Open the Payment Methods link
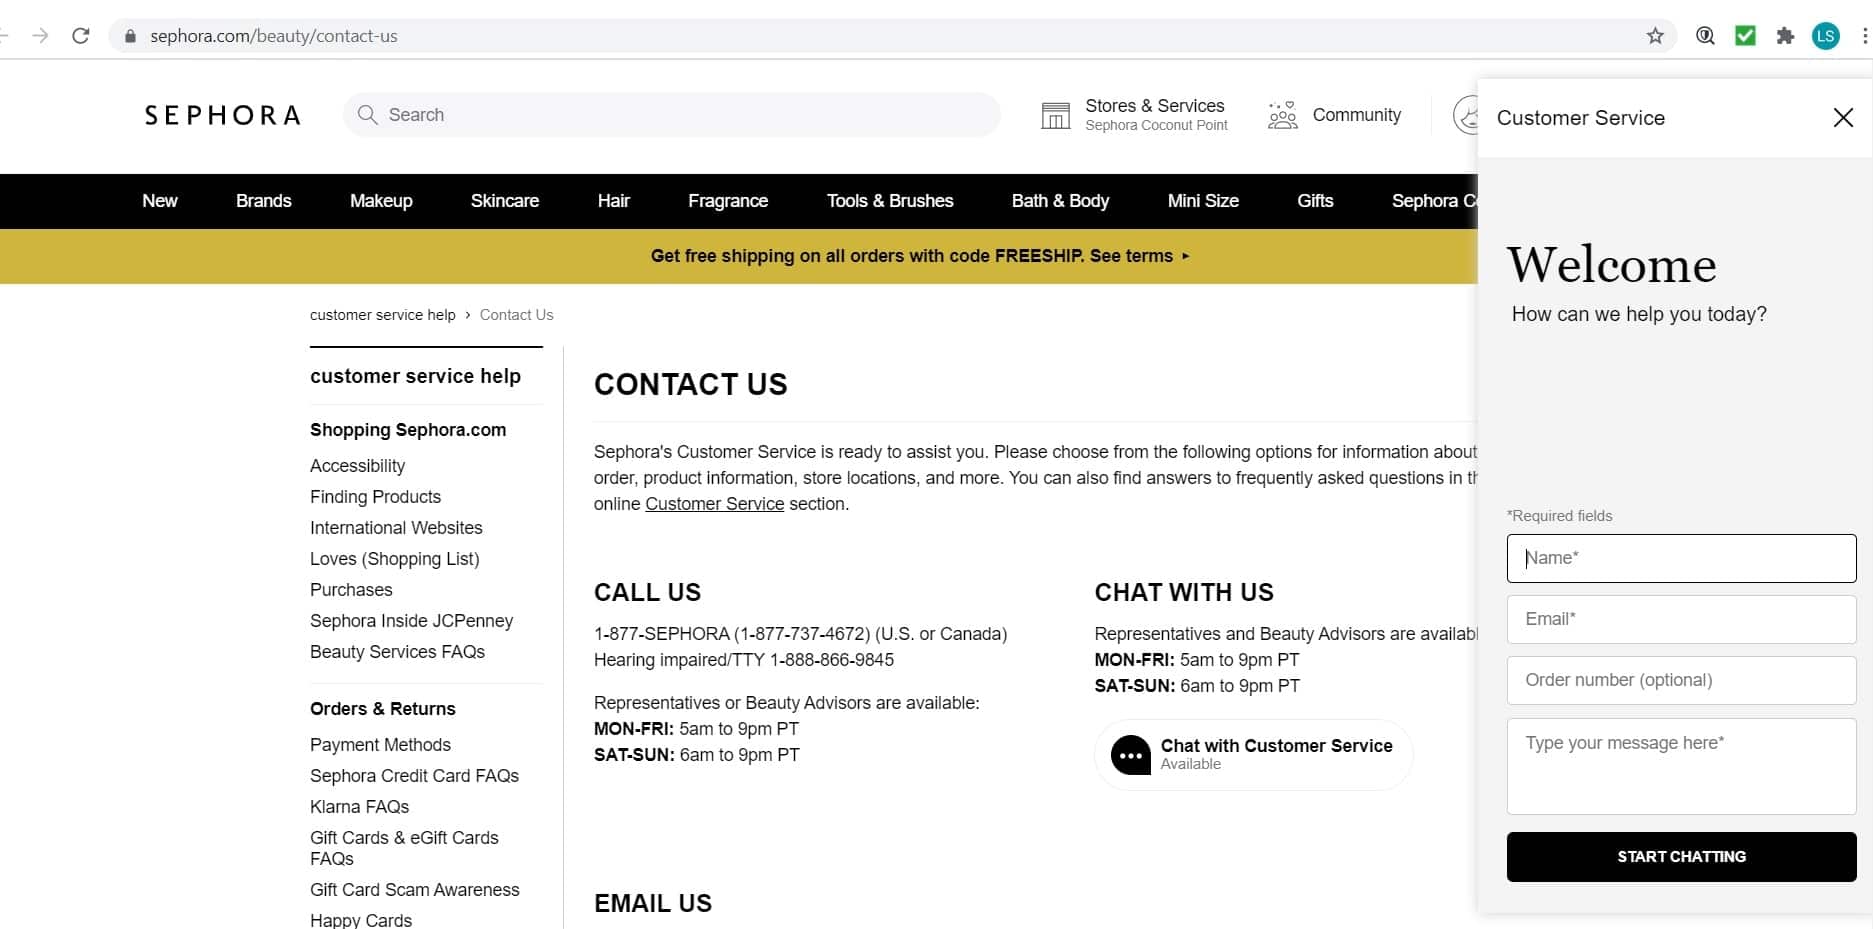1873x929 pixels. tap(380, 745)
